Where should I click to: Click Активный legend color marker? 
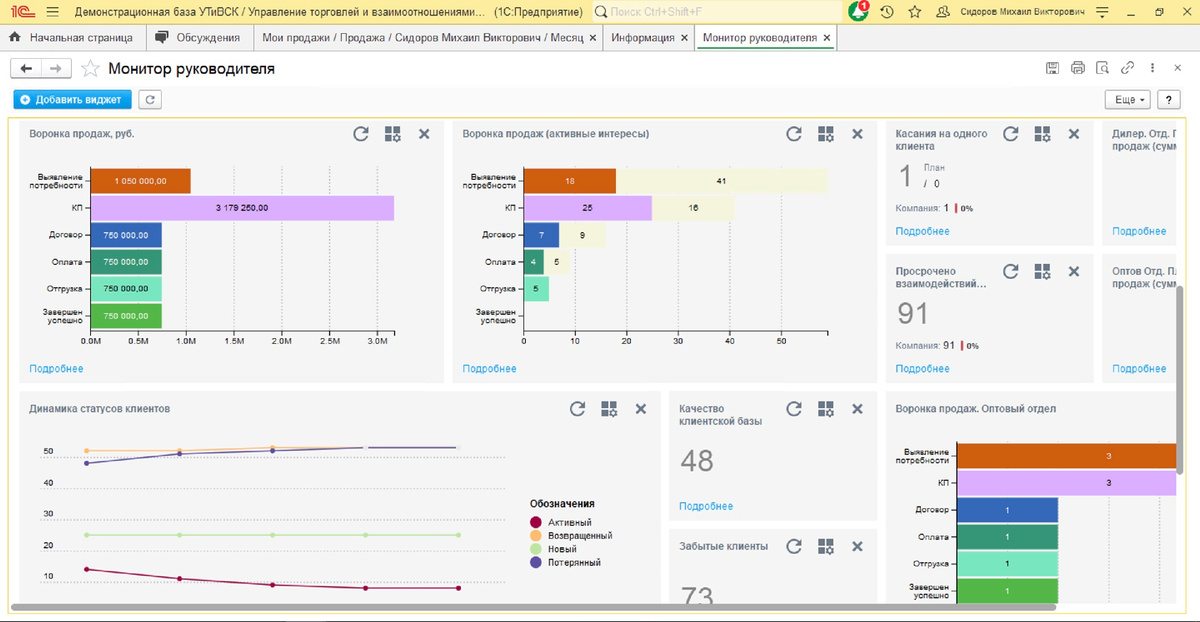click(x=536, y=522)
